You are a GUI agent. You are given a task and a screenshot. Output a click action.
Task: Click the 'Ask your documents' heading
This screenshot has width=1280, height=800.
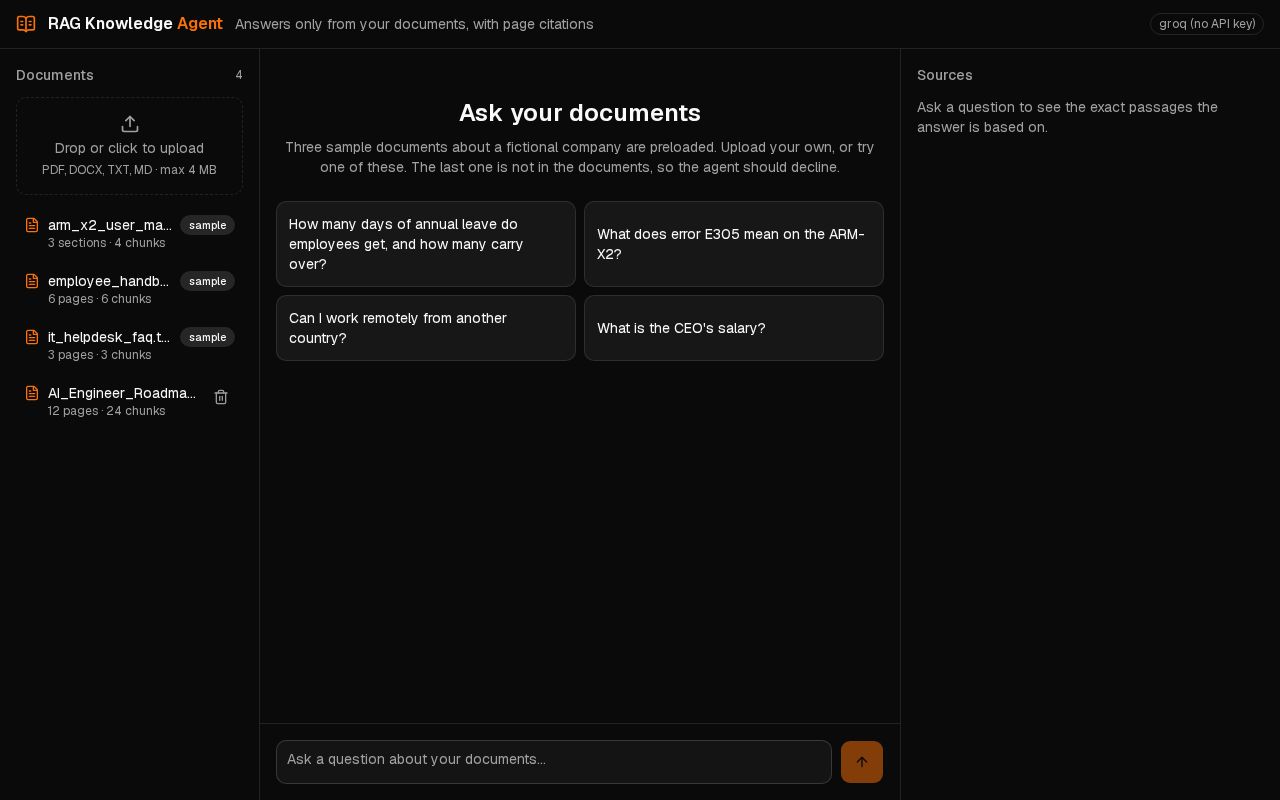(580, 113)
